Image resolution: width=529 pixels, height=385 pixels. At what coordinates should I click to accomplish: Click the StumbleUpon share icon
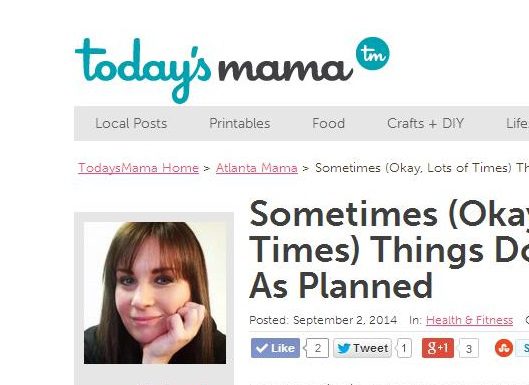point(504,348)
